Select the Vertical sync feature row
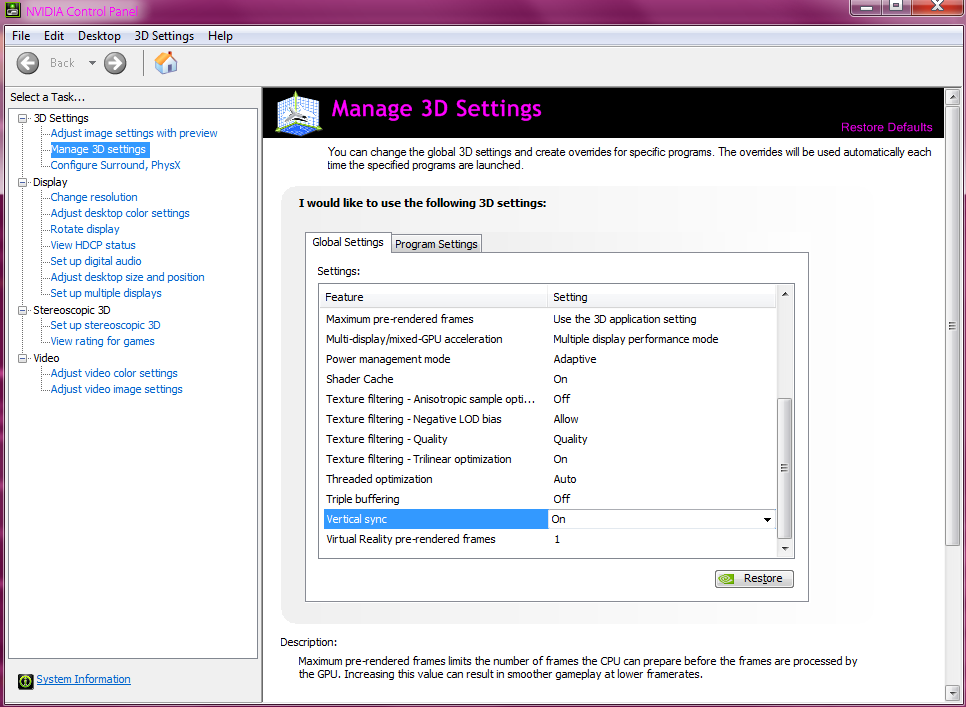This screenshot has height=707, width=966. [x=550, y=519]
